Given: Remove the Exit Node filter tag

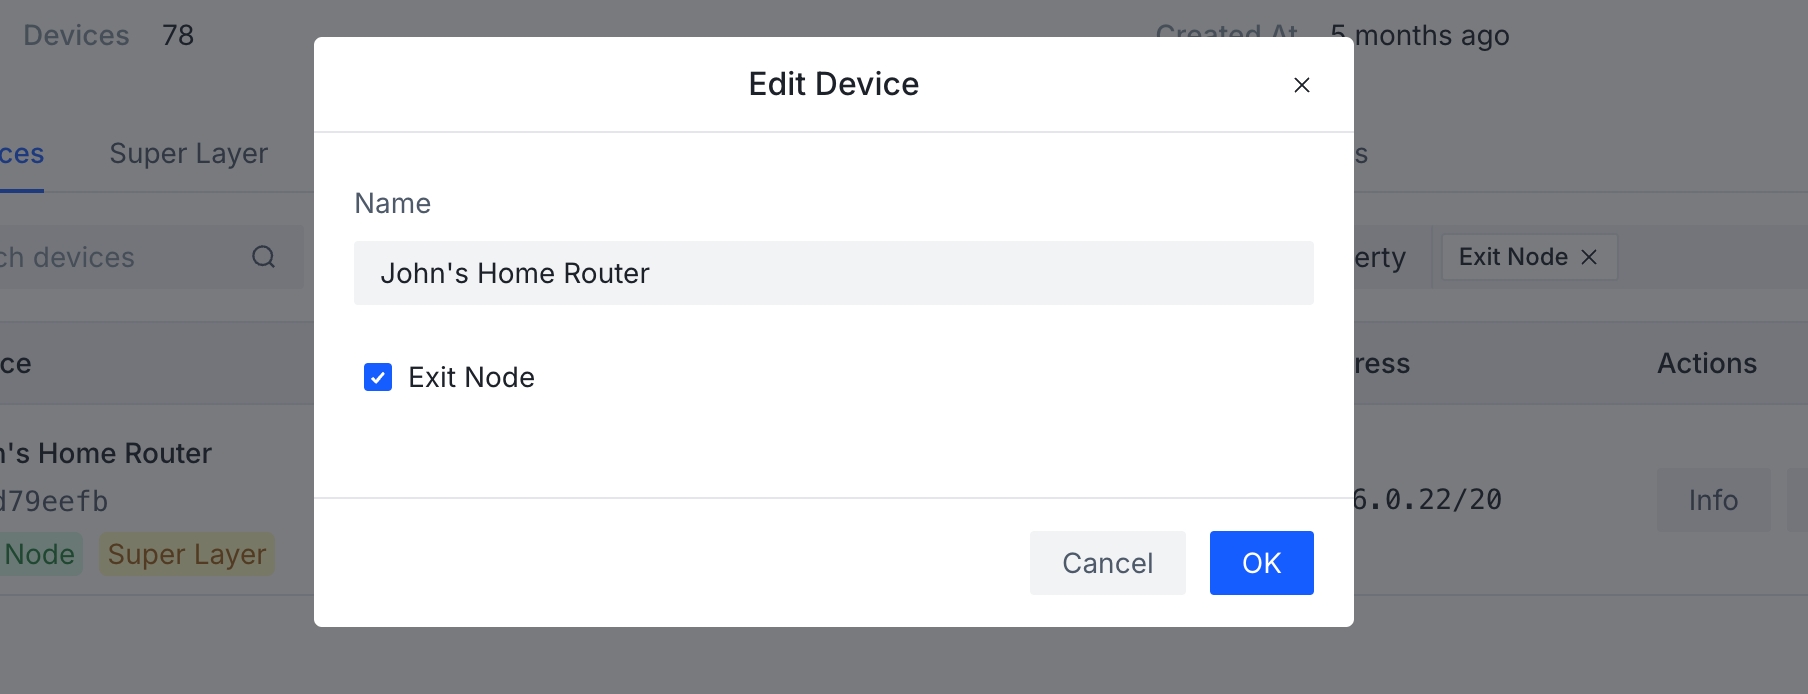Looking at the screenshot, I should point(1589,257).
